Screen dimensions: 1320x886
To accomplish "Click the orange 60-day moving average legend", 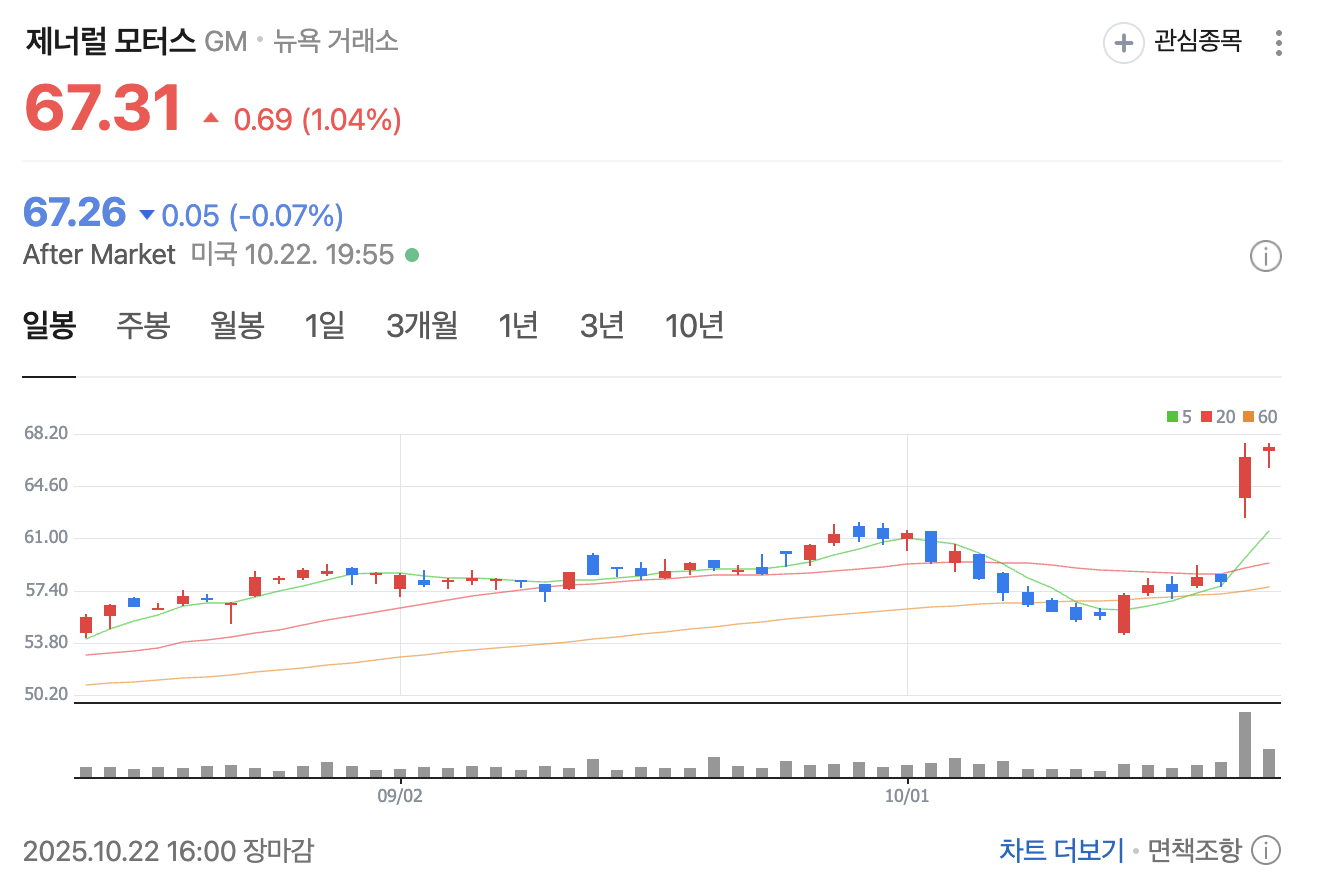I will [1260, 417].
